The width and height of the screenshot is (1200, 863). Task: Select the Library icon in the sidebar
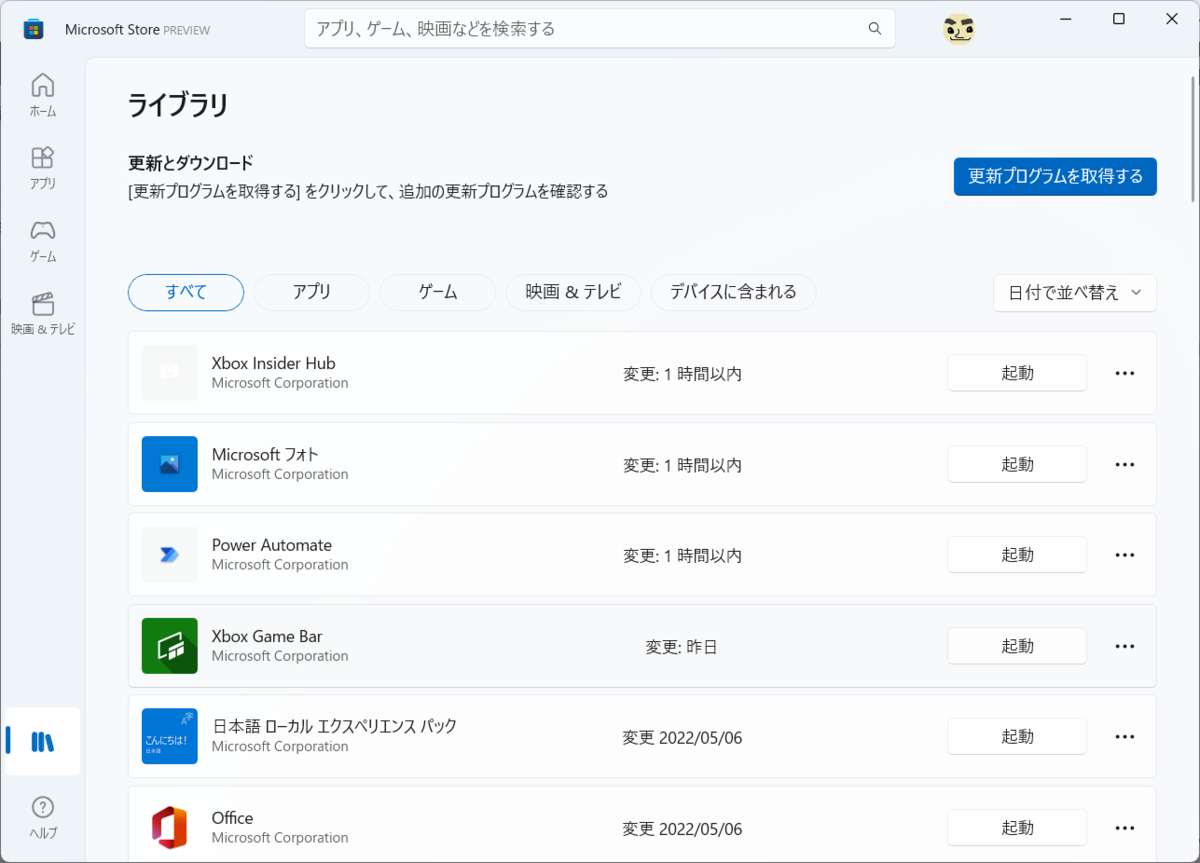coord(43,741)
